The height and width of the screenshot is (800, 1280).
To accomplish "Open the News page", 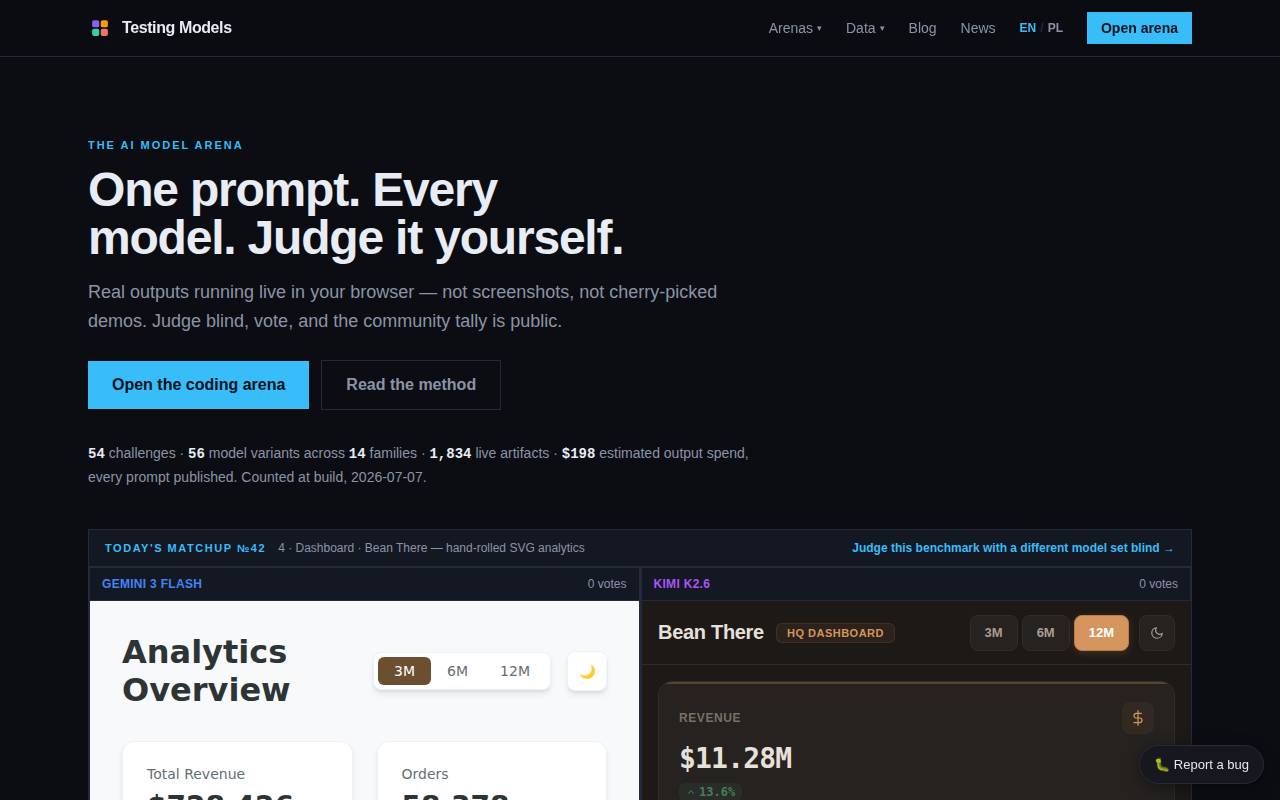I will (x=978, y=28).
